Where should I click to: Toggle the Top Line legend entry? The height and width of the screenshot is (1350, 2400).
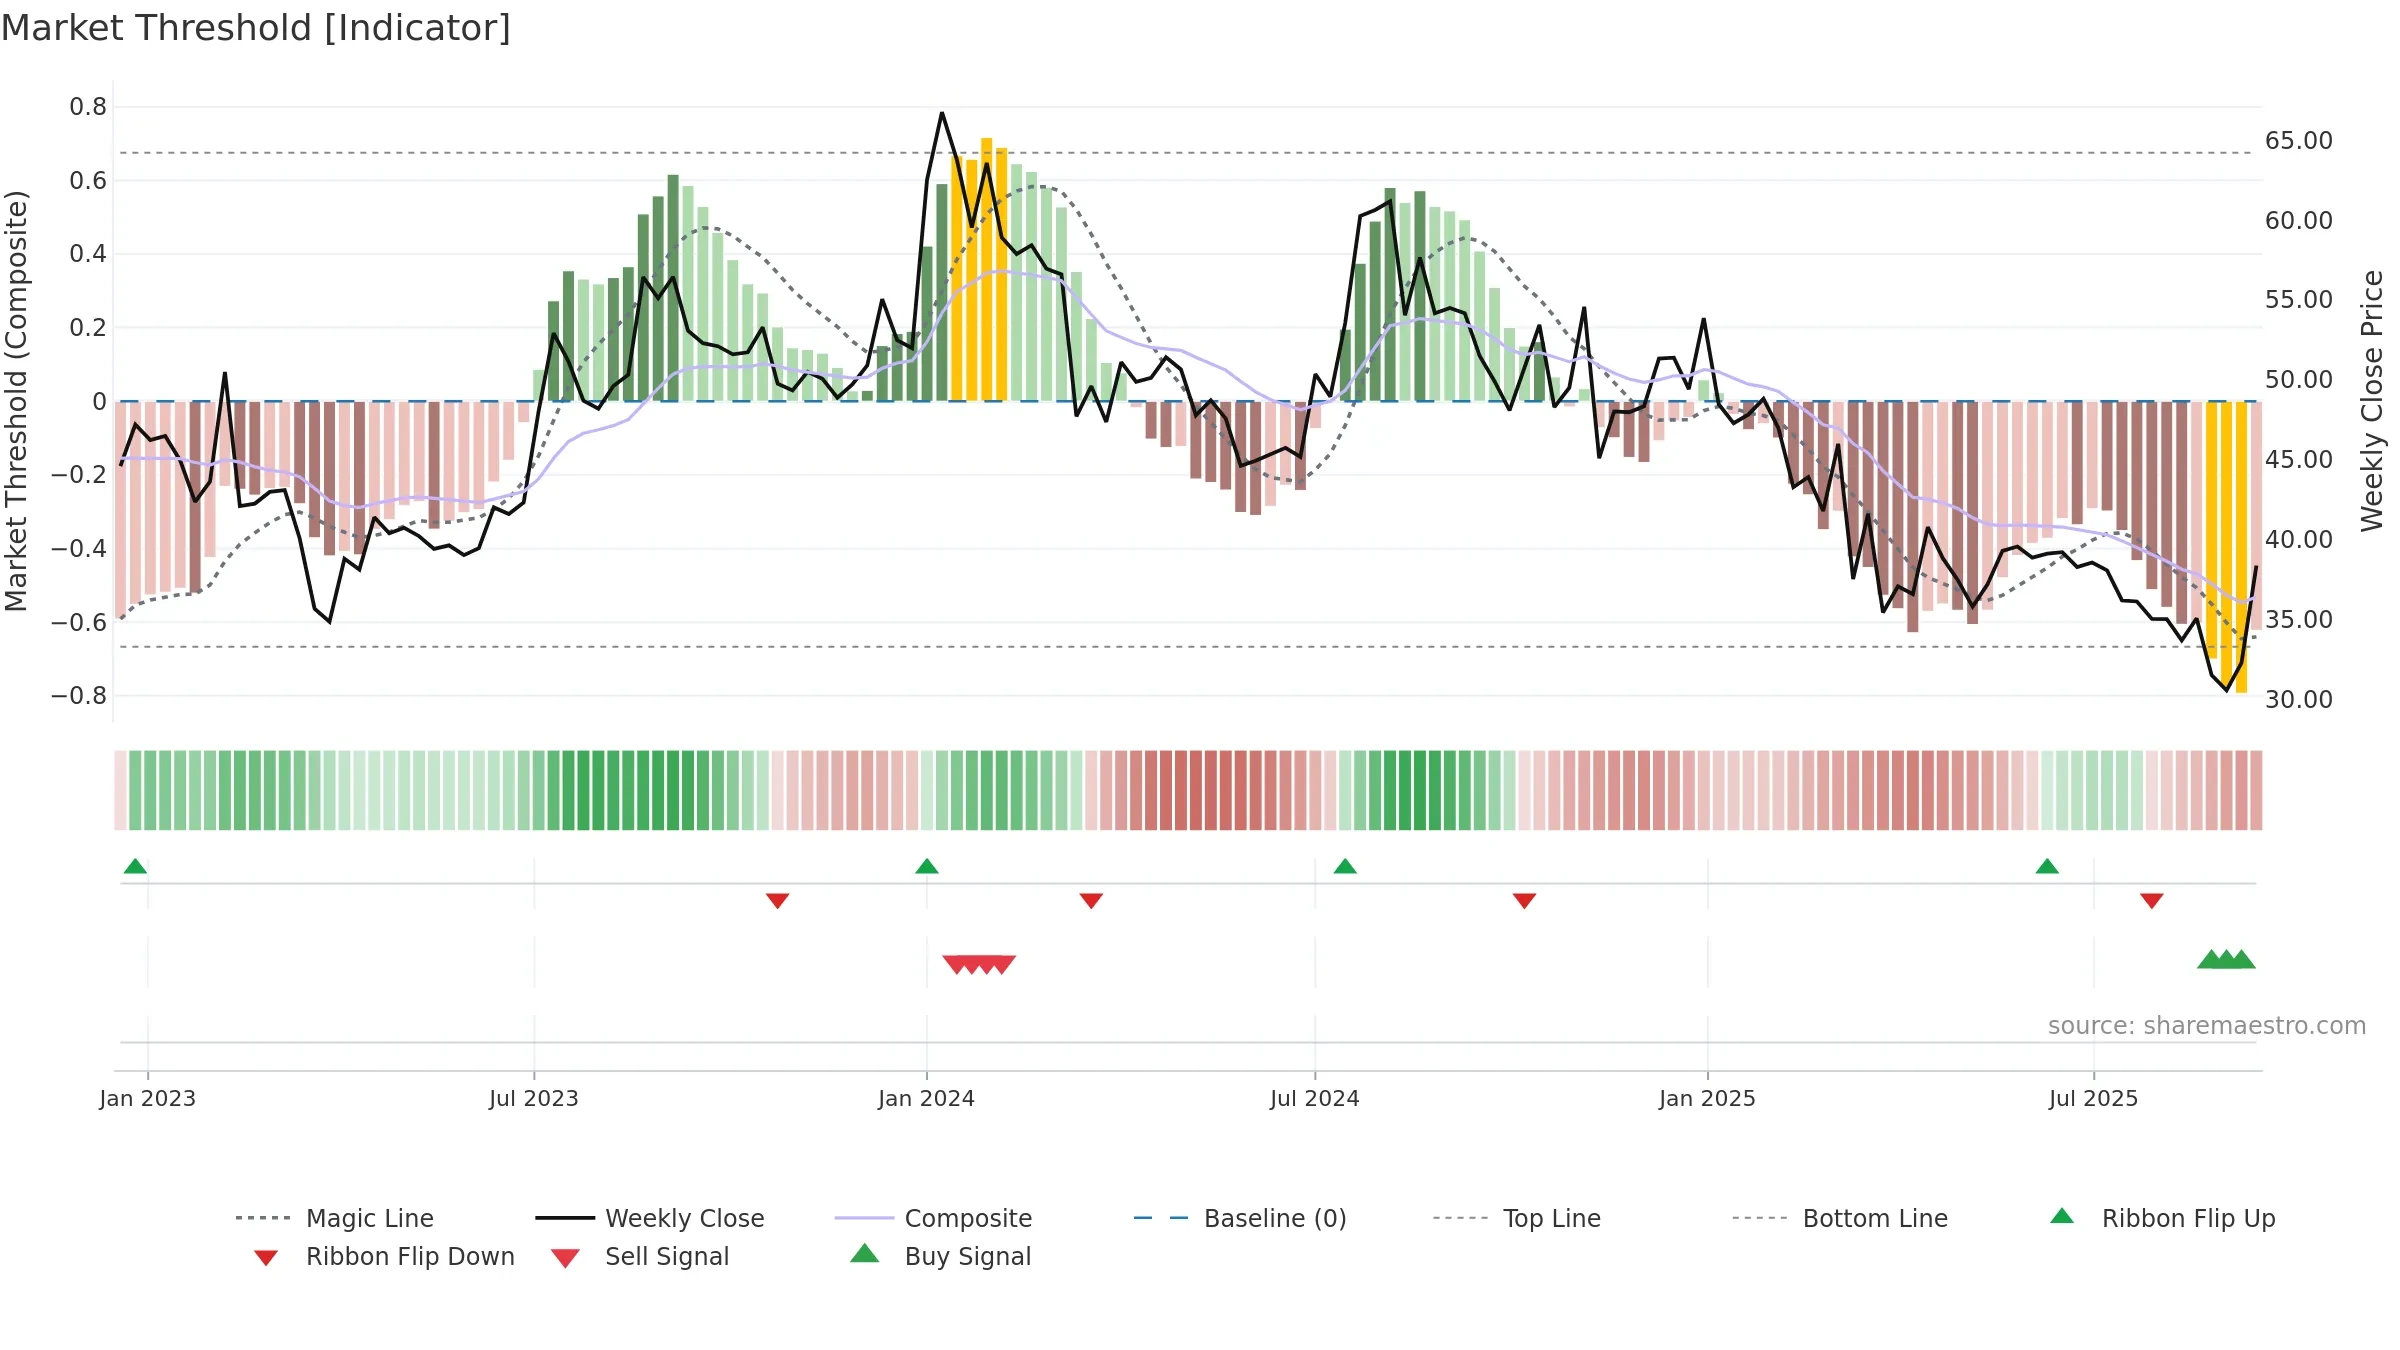pos(1517,1218)
